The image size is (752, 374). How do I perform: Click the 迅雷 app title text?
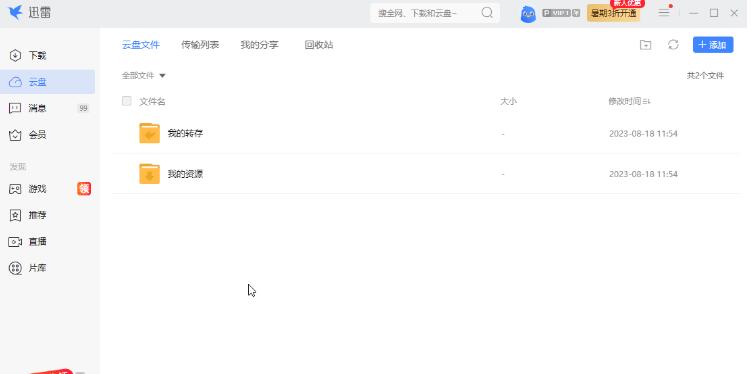point(40,13)
